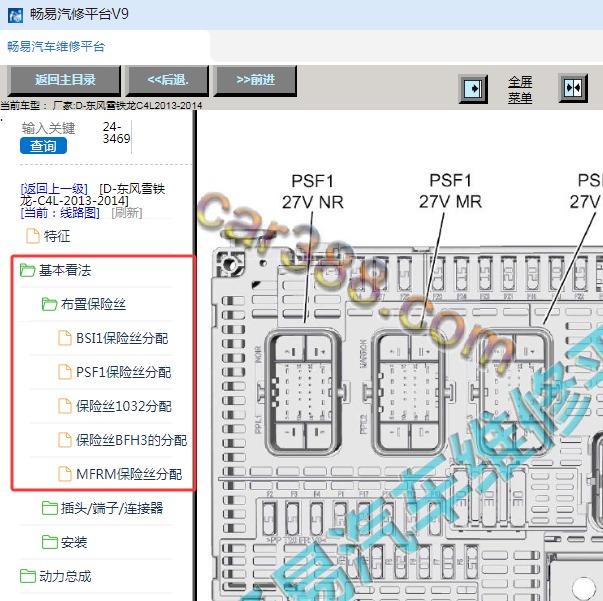Click the MFRM保险丝分配 page icon
This screenshot has height=601, width=603.
click(65, 474)
